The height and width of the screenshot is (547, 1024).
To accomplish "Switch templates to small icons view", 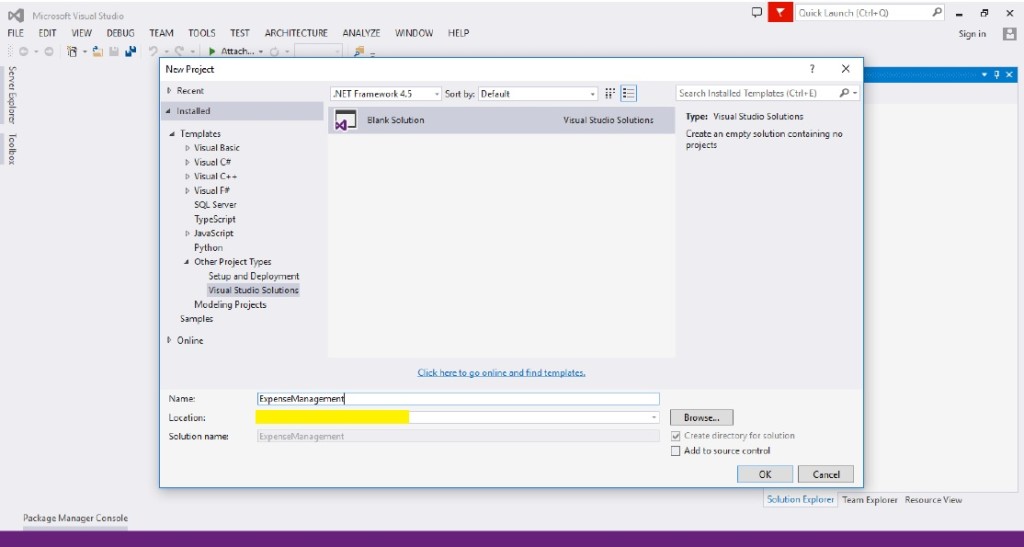I will pos(610,93).
